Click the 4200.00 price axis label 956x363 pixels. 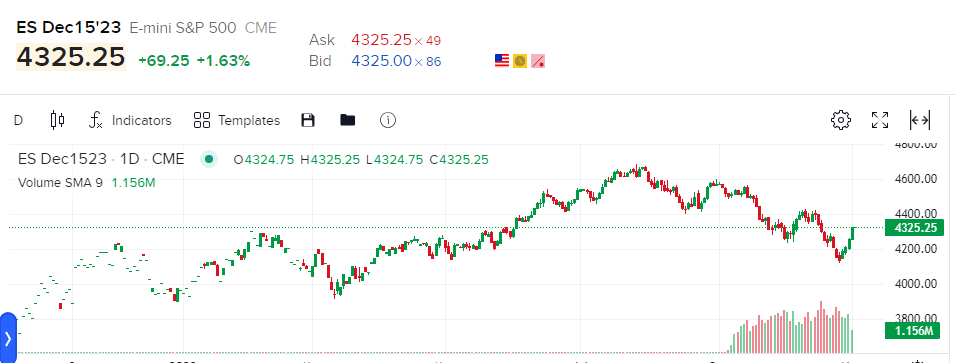(x=916, y=249)
